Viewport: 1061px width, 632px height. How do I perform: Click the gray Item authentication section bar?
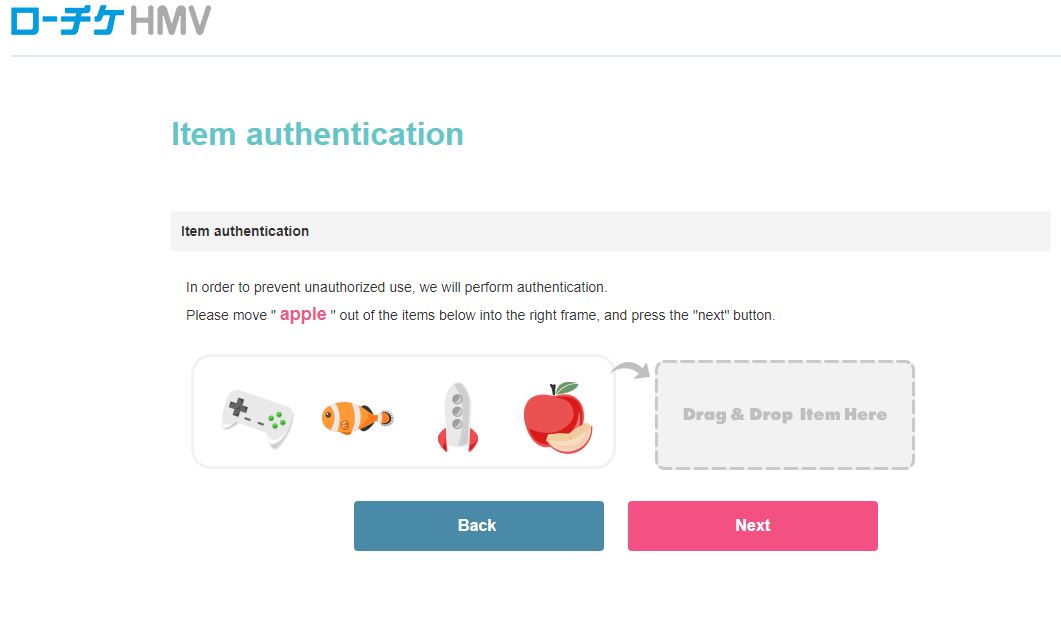click(611, 231)
